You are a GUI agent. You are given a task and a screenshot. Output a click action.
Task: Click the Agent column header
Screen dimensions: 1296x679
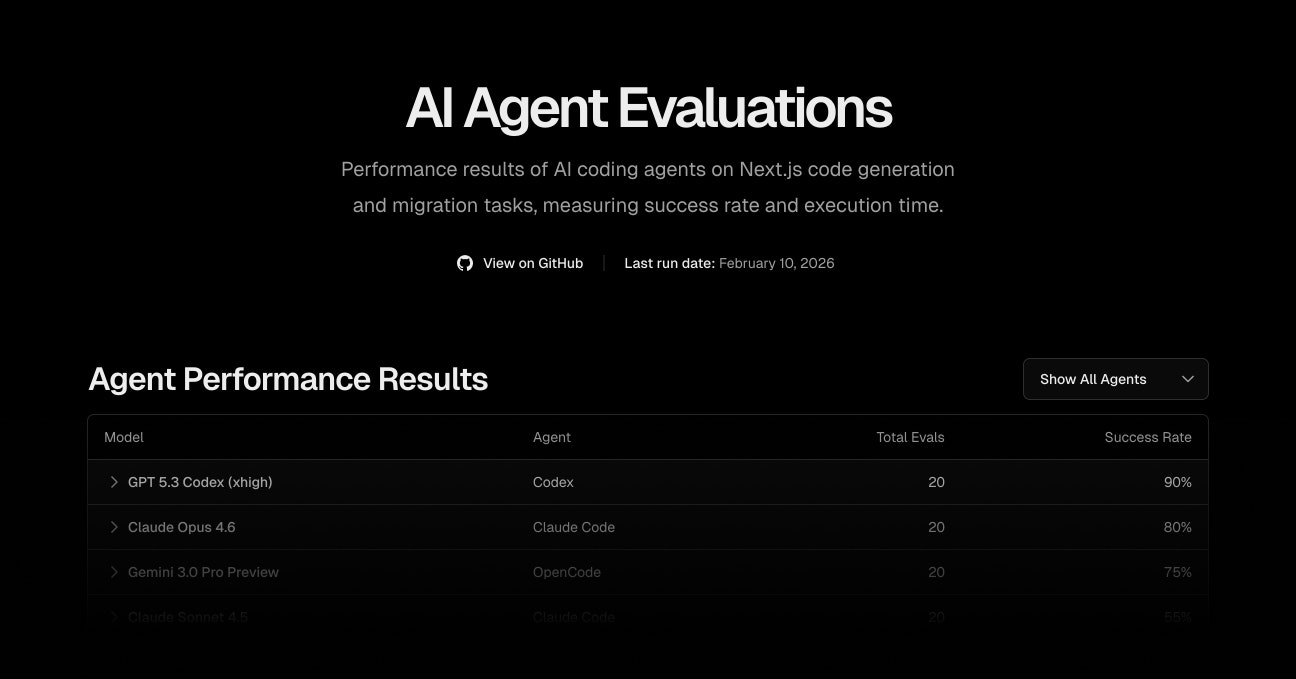(552, 437)
